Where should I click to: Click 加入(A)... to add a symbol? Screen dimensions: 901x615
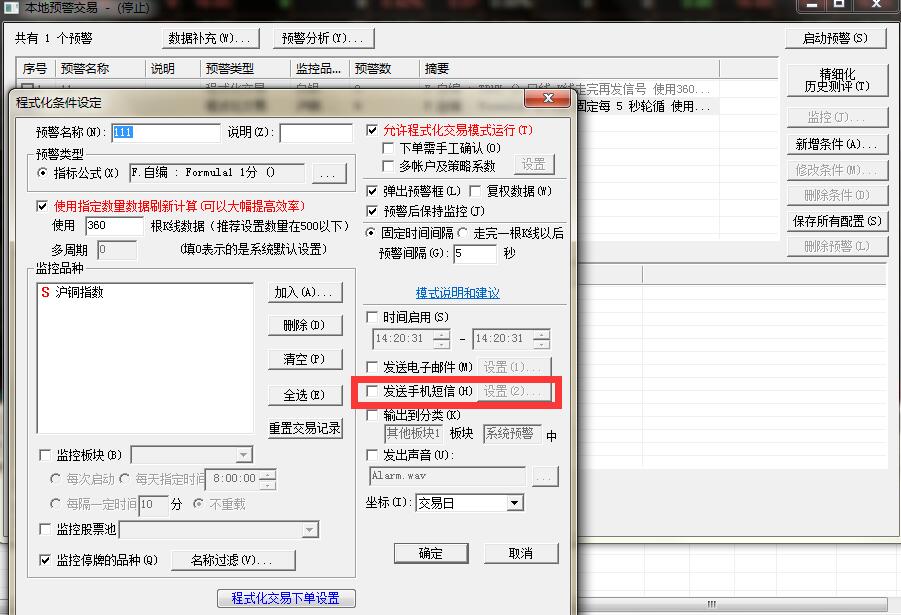pyautogui.click(x=305, y=293)
